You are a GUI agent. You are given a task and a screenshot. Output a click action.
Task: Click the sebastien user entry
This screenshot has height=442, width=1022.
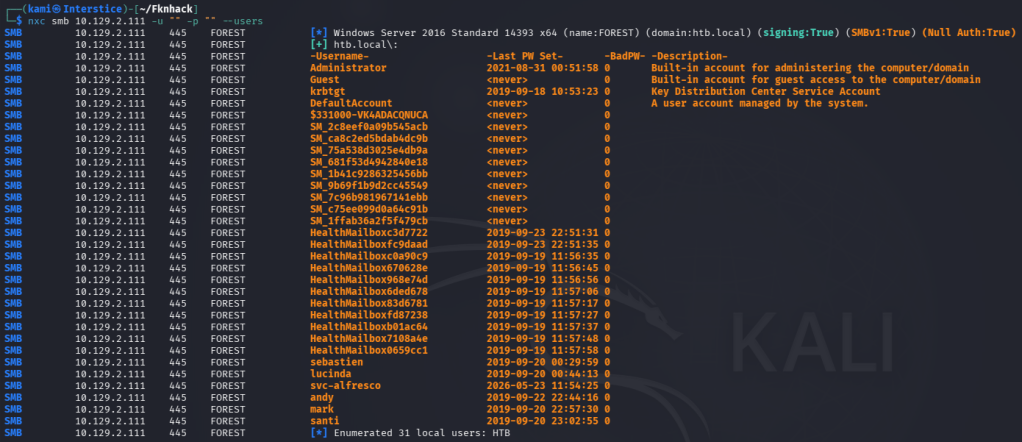pos(336,362)
